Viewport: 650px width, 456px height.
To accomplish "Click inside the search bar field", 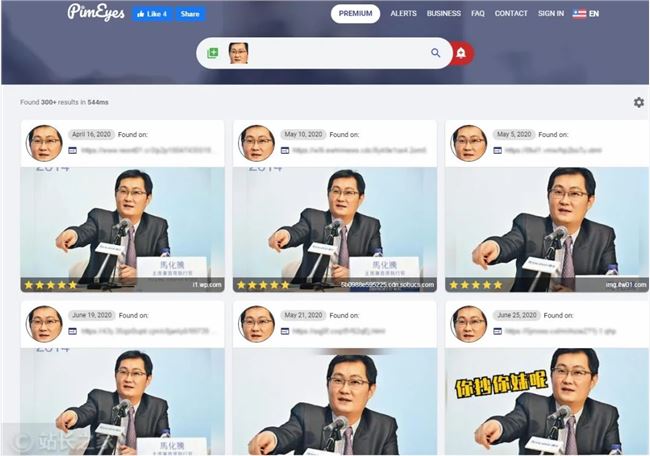I will point(324,53).
